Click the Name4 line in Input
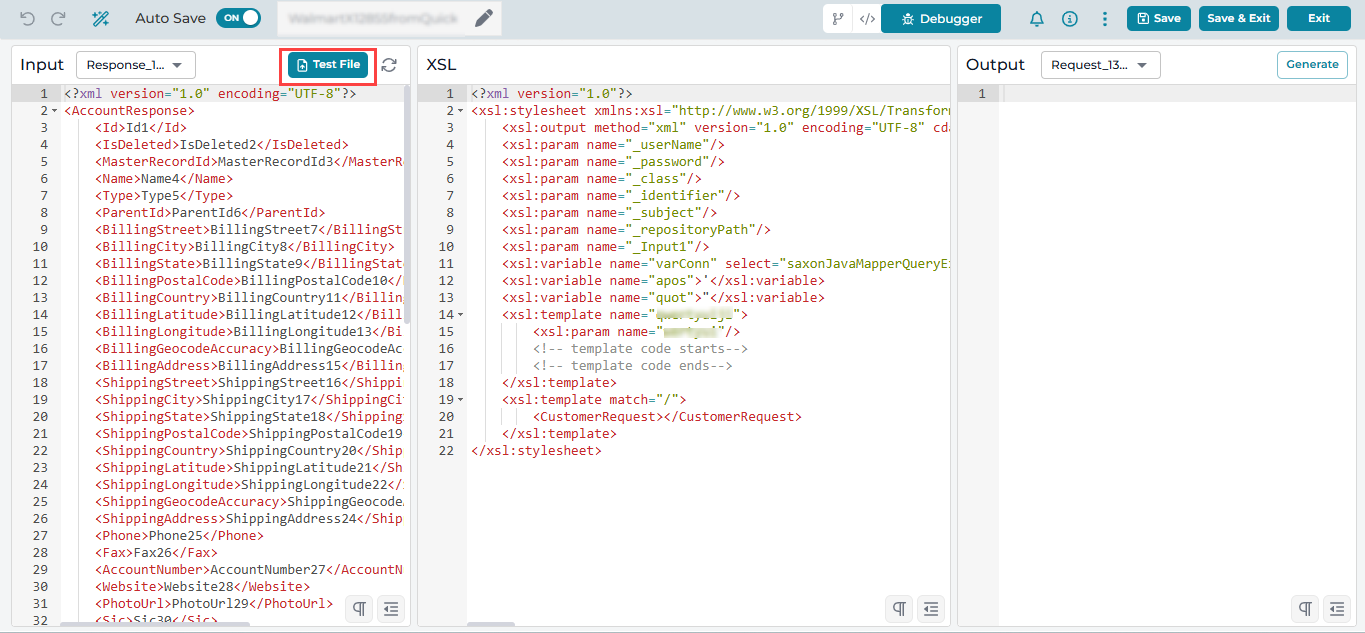1365x633 pixels. pos(164,179)
